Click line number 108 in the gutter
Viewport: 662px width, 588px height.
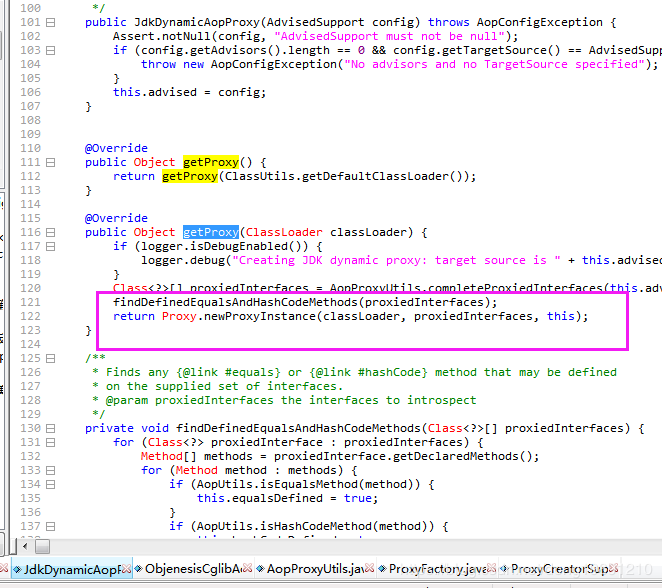pos(30,120)
